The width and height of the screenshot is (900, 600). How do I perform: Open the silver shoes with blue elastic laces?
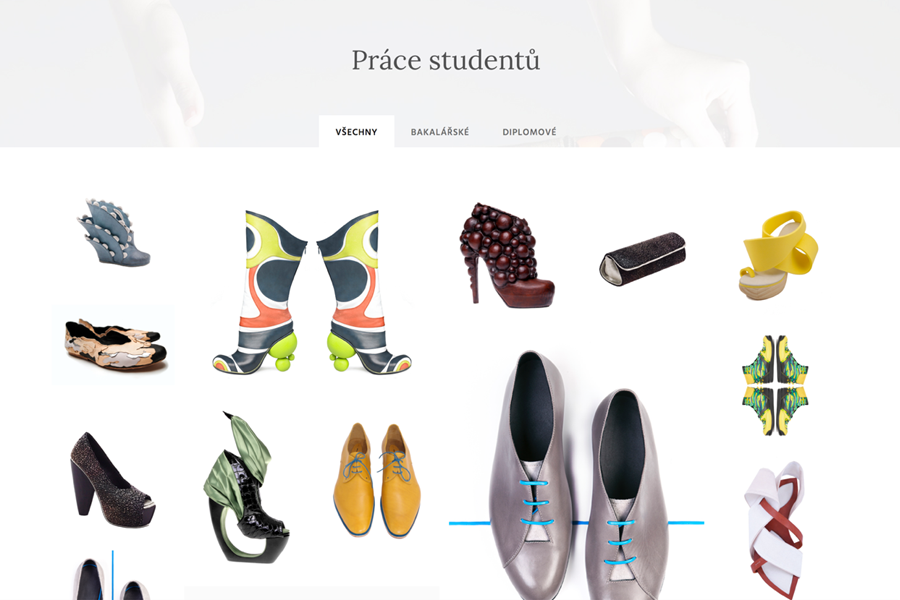pyautogui.click(x=576, y=475)
